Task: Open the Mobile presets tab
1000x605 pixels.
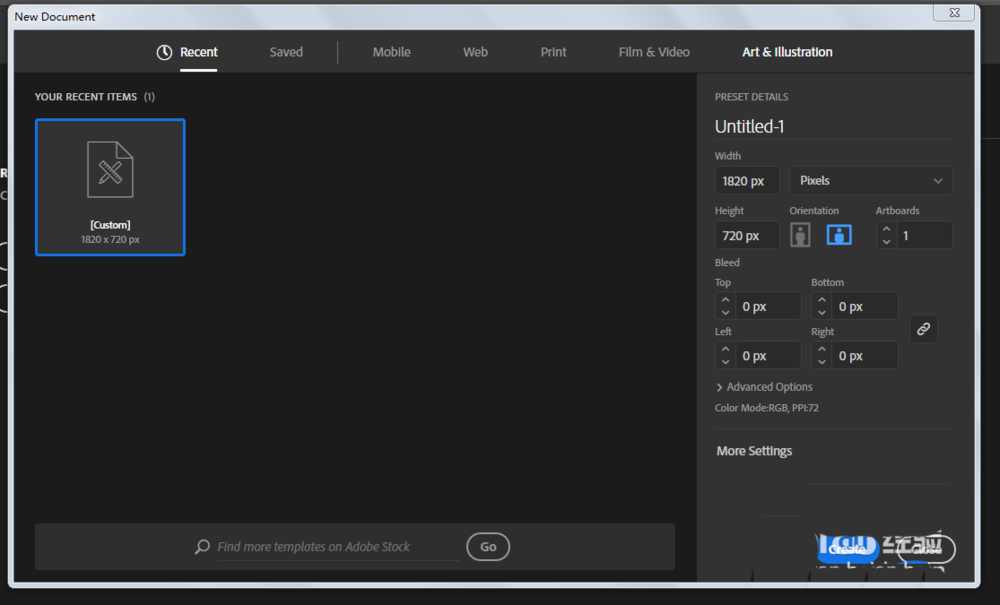Action: click(392, 52)
